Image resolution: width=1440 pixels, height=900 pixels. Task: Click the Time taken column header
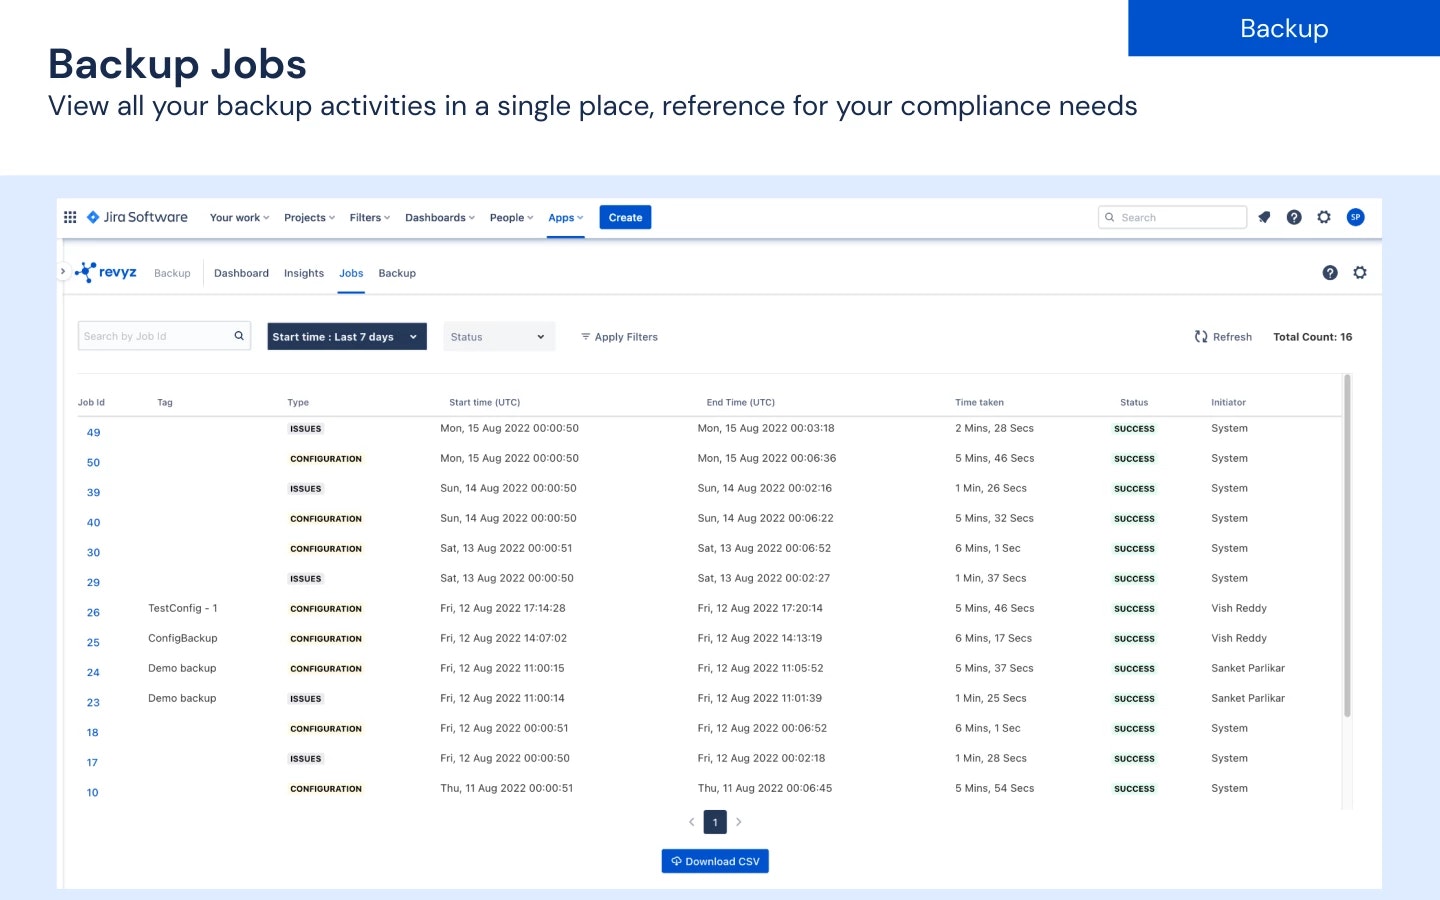(x=979, y=403)
